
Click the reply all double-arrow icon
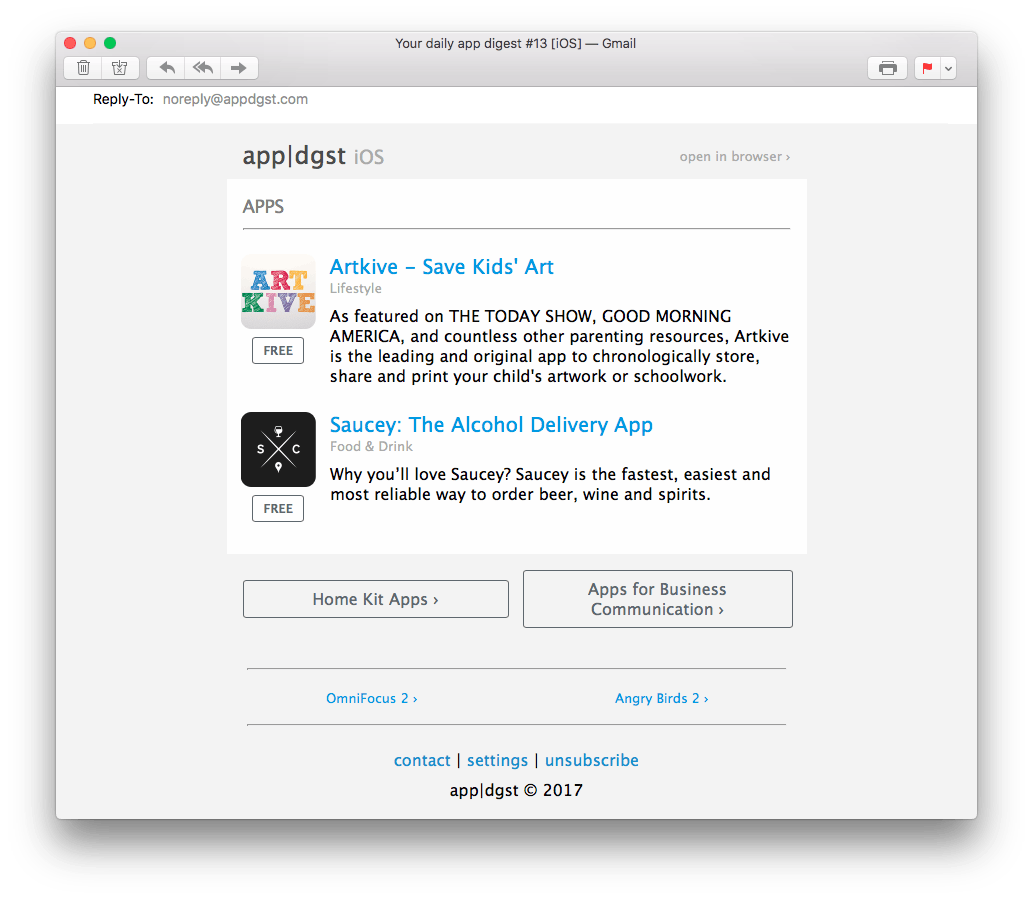(x=203, y=68)
